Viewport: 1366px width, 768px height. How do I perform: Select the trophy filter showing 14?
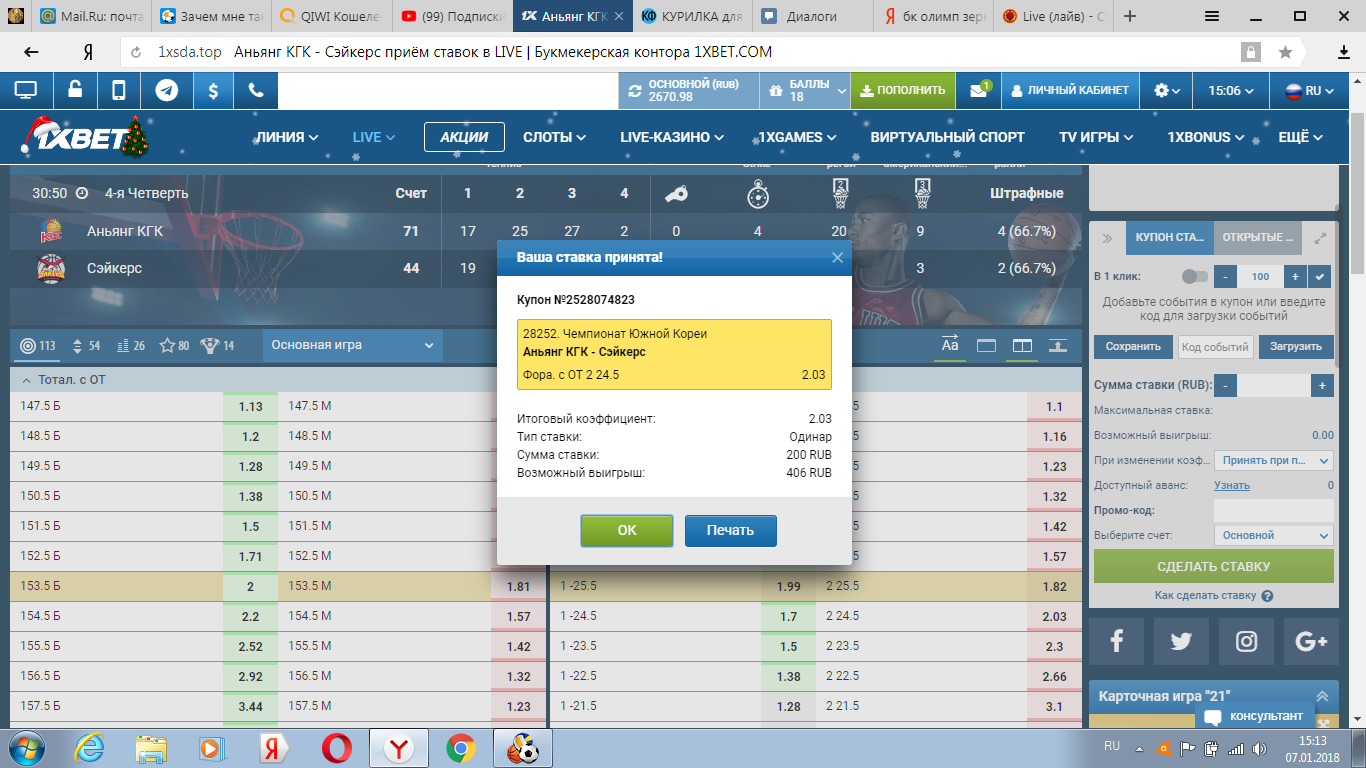coord(217,346)
